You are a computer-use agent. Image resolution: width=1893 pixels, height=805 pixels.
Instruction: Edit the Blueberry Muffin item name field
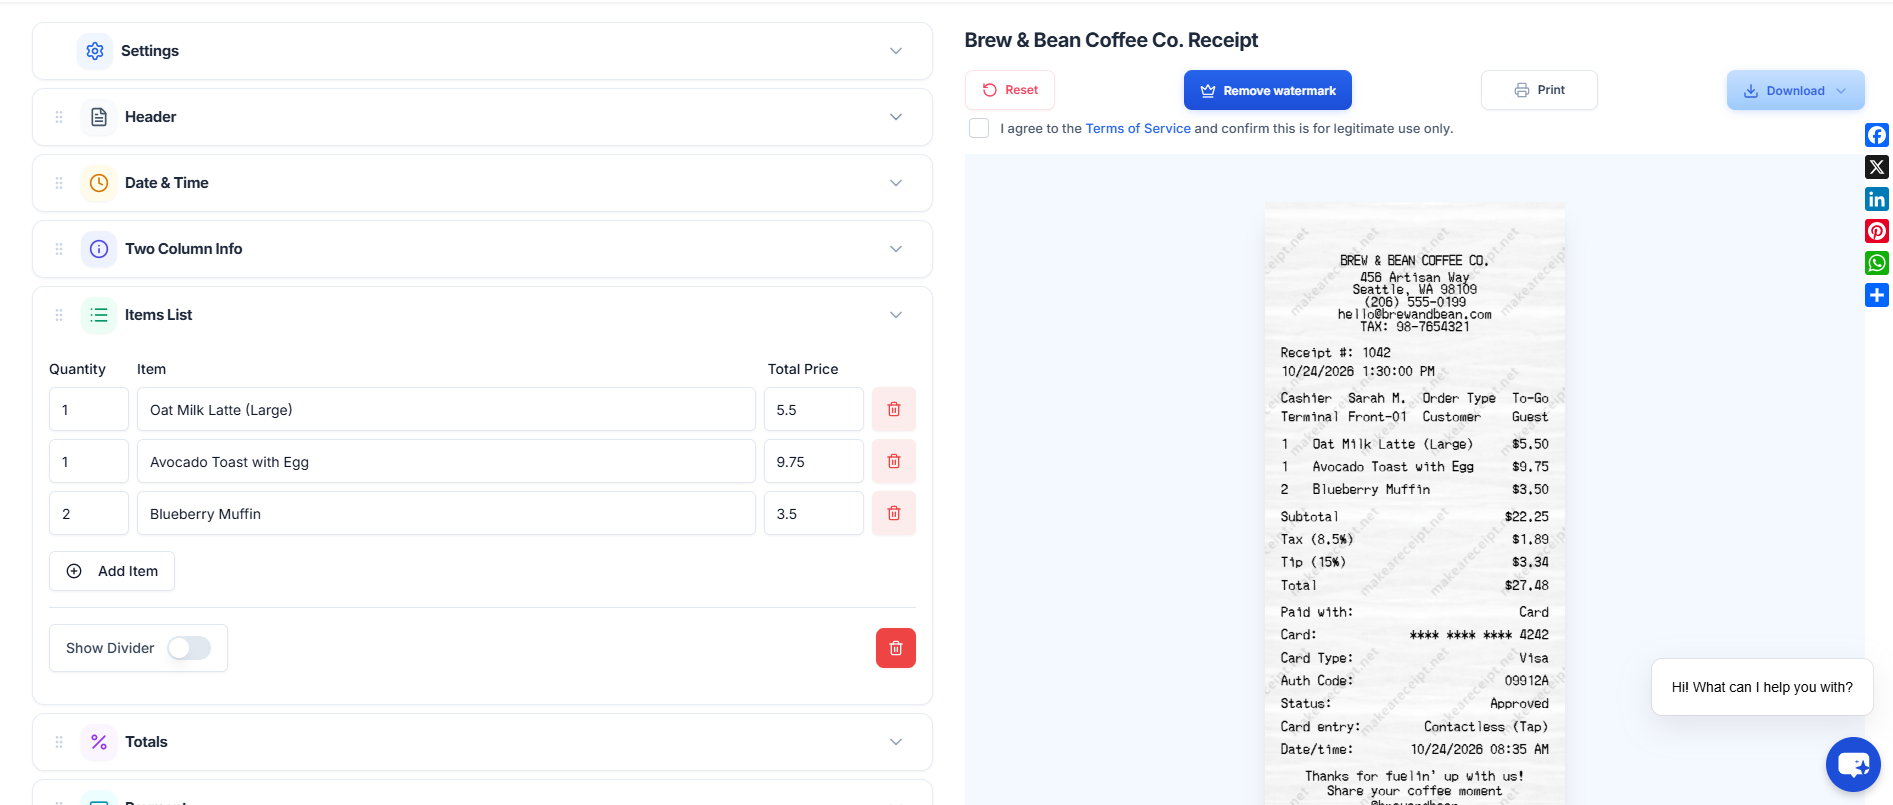click(x=446, y=513)
